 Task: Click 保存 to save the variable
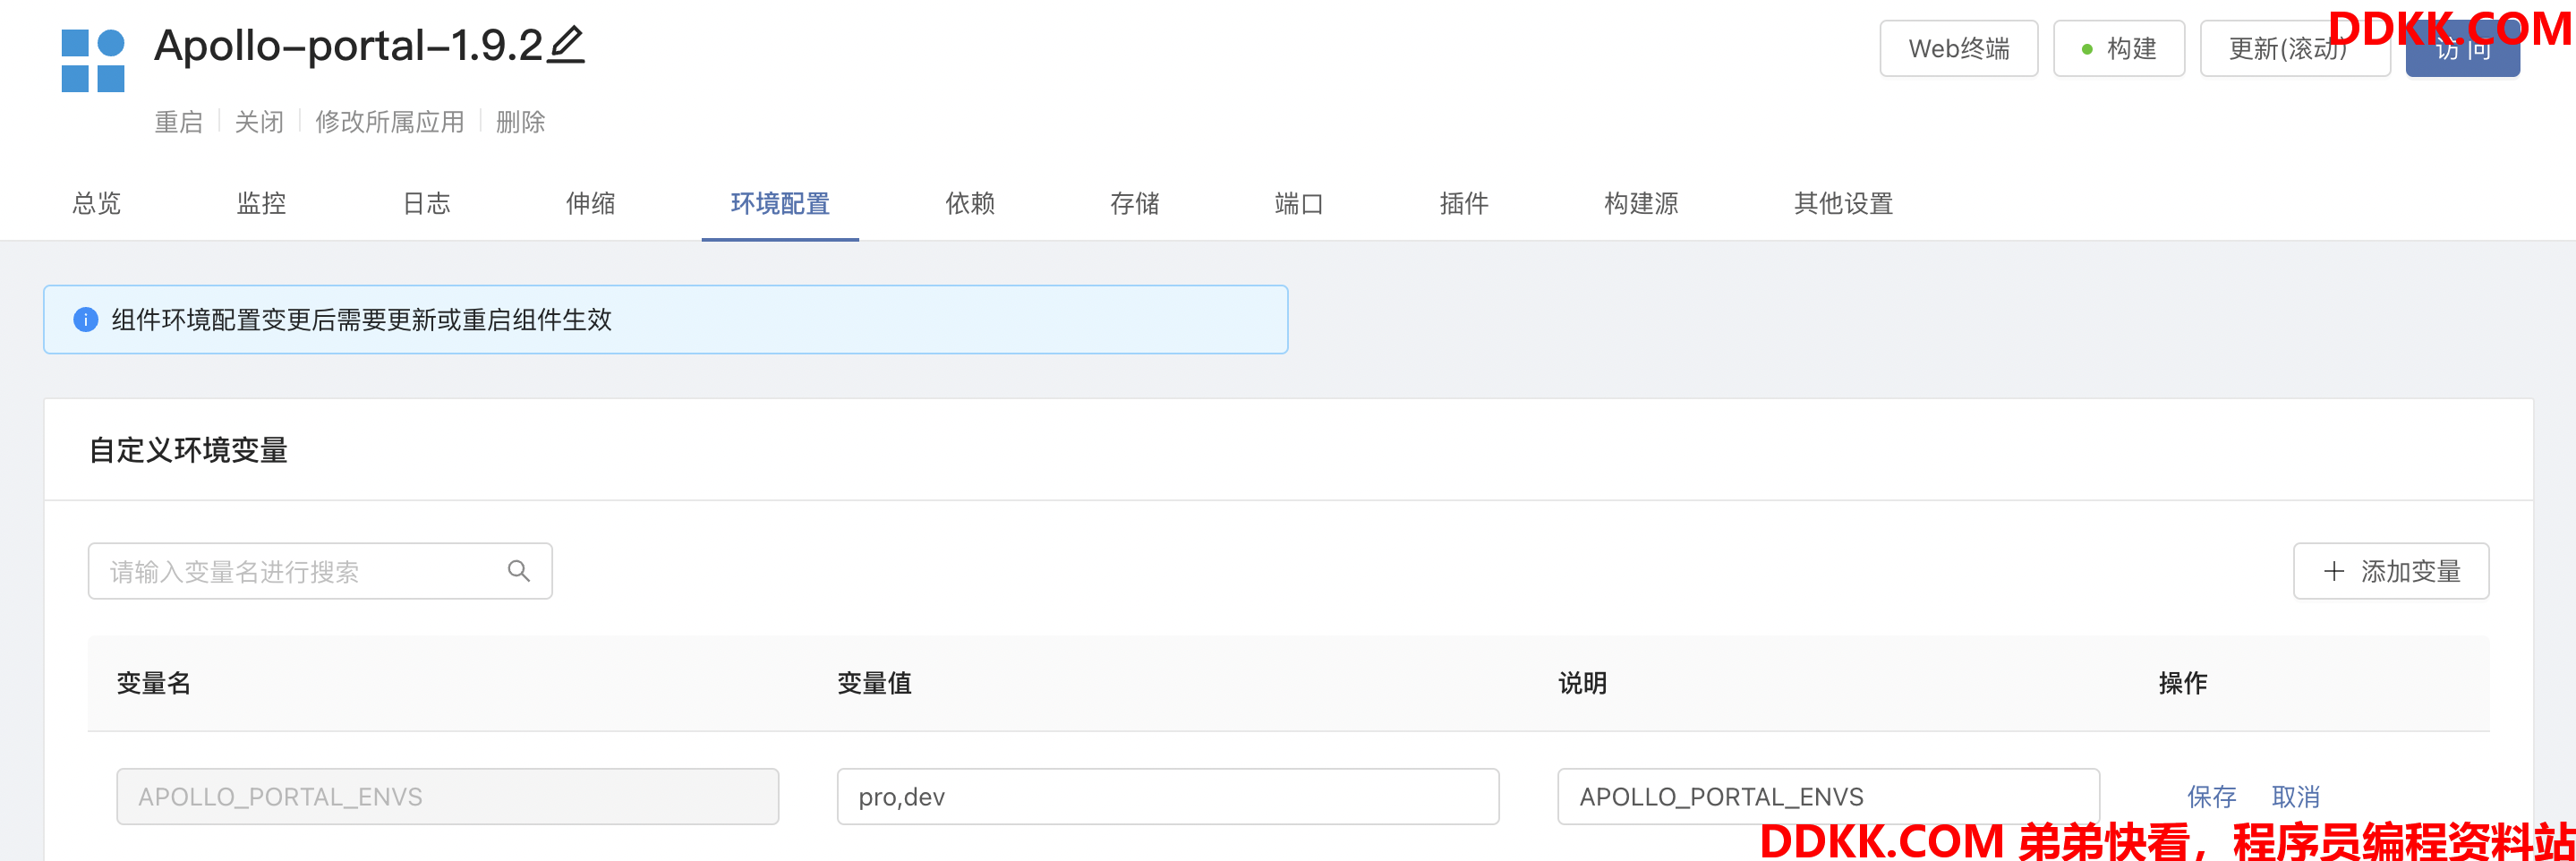2211,796
